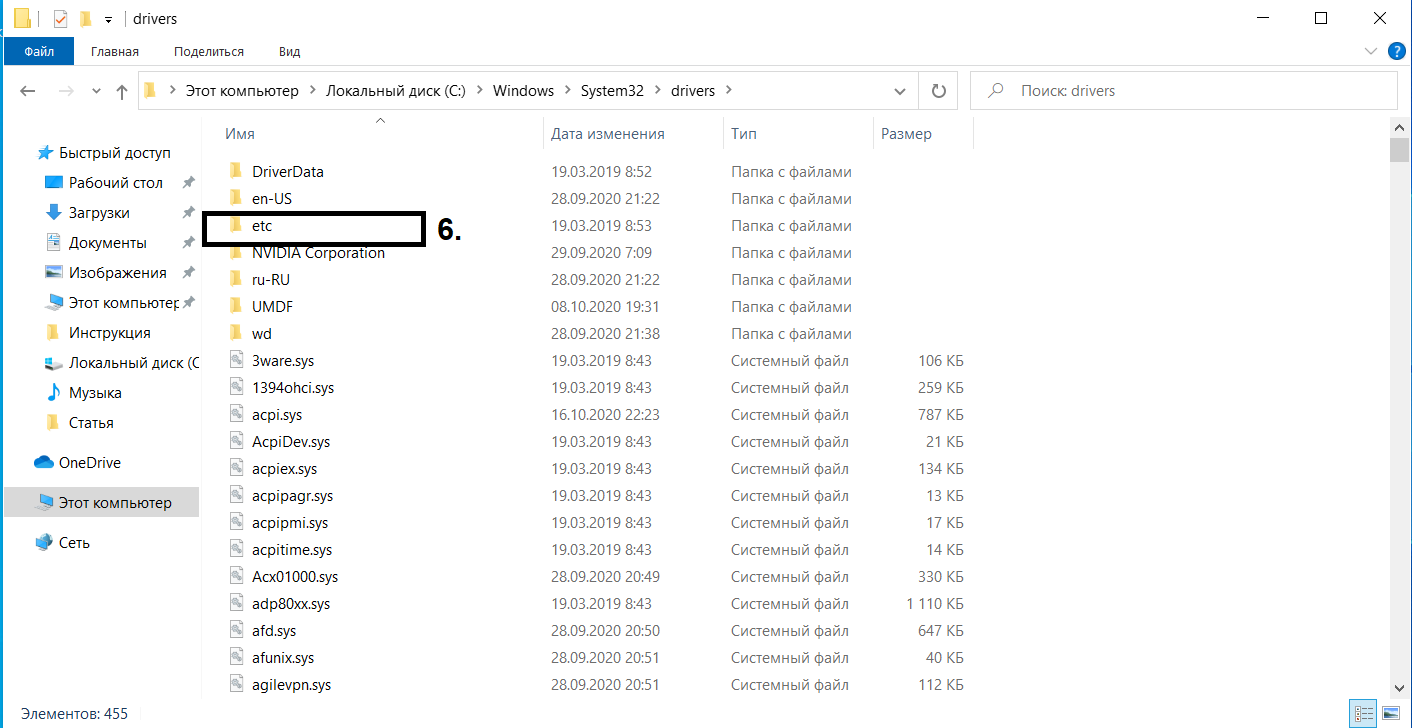The image size is (1412, 728).
Task: Click the AcpiDev.sys file icon
Action: click(236, 442)
